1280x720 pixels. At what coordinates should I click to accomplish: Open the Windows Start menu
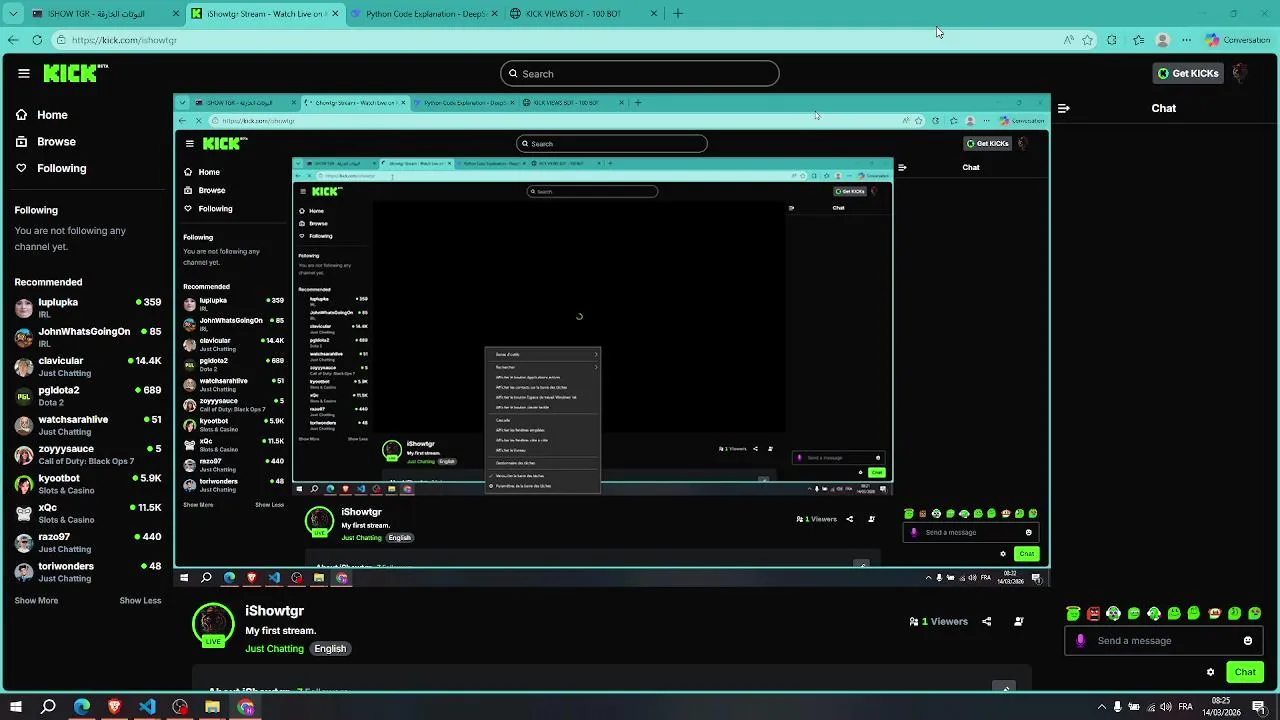[16, 707]
